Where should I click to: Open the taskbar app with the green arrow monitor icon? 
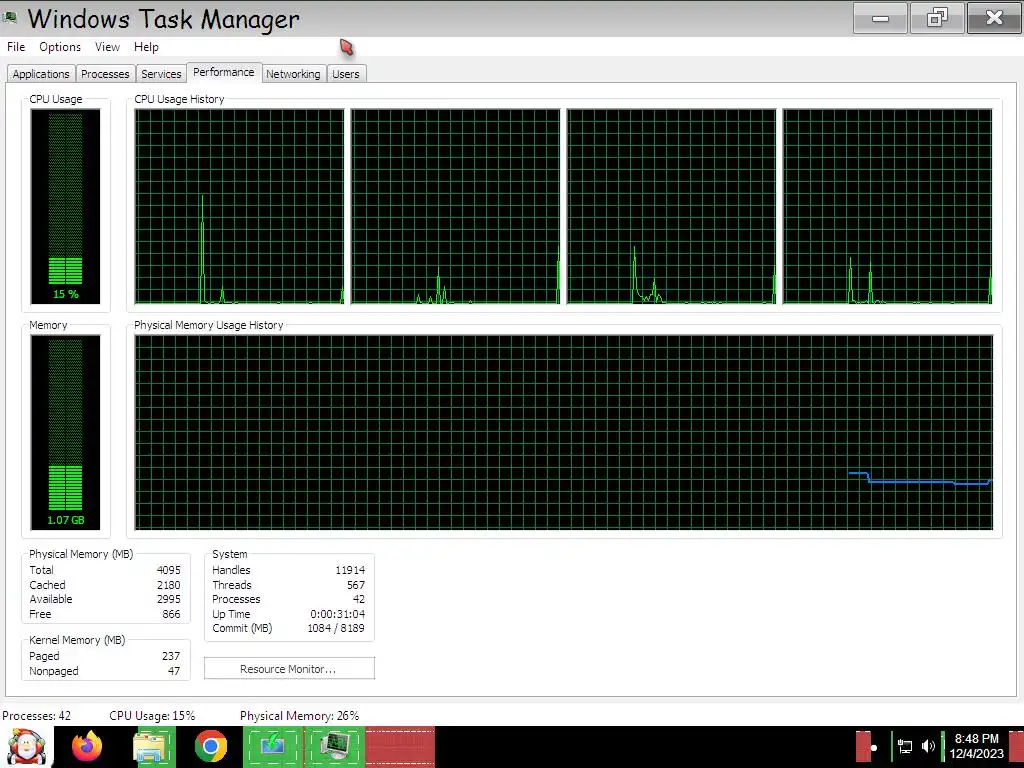[x=273, y=746]
